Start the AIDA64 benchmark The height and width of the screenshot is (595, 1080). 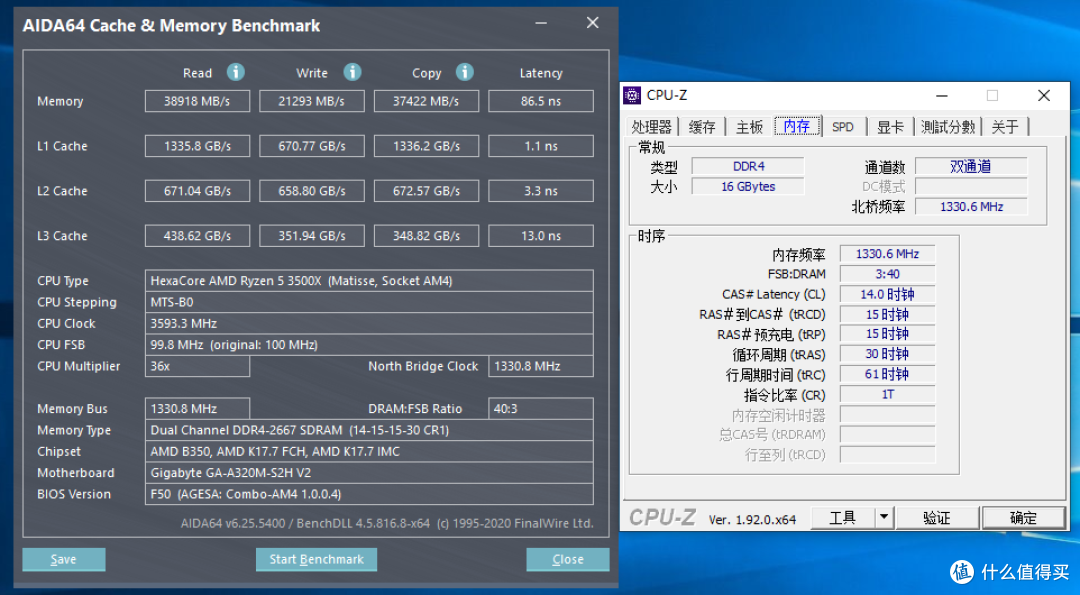[316, 559]
